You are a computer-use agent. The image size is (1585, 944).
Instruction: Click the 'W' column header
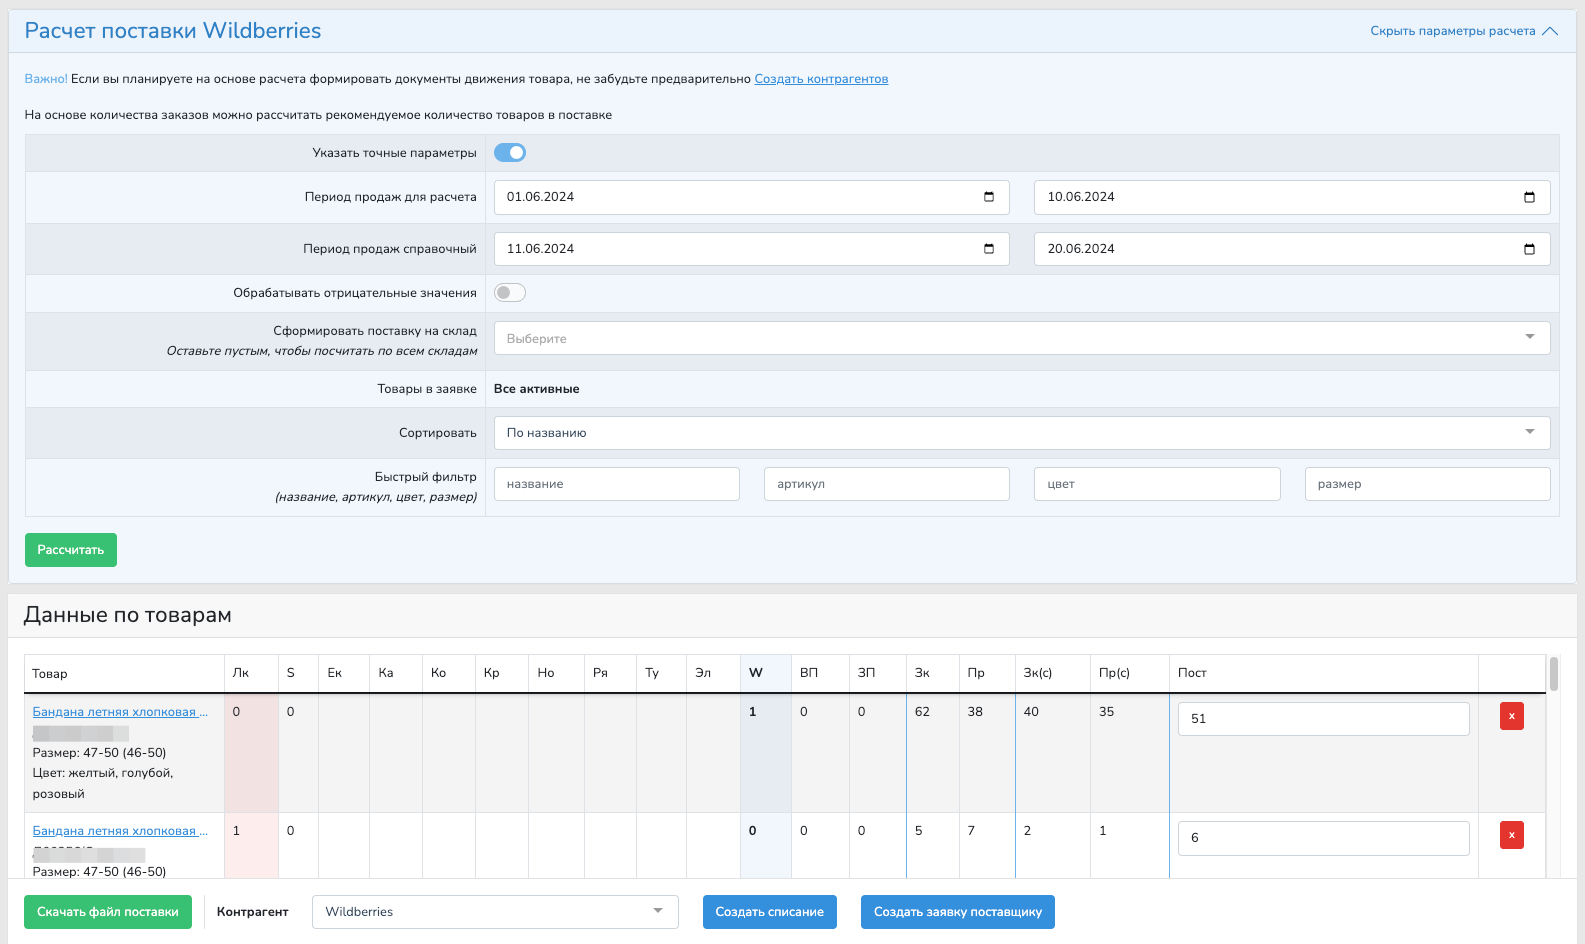click(x=756, y=673)
